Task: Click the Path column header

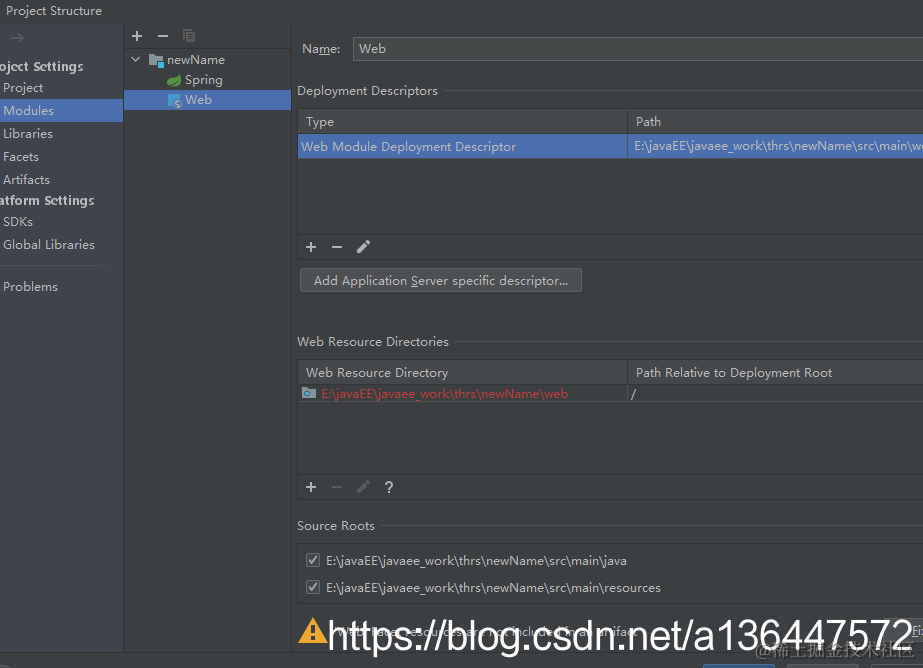Action: click(775, 122)
